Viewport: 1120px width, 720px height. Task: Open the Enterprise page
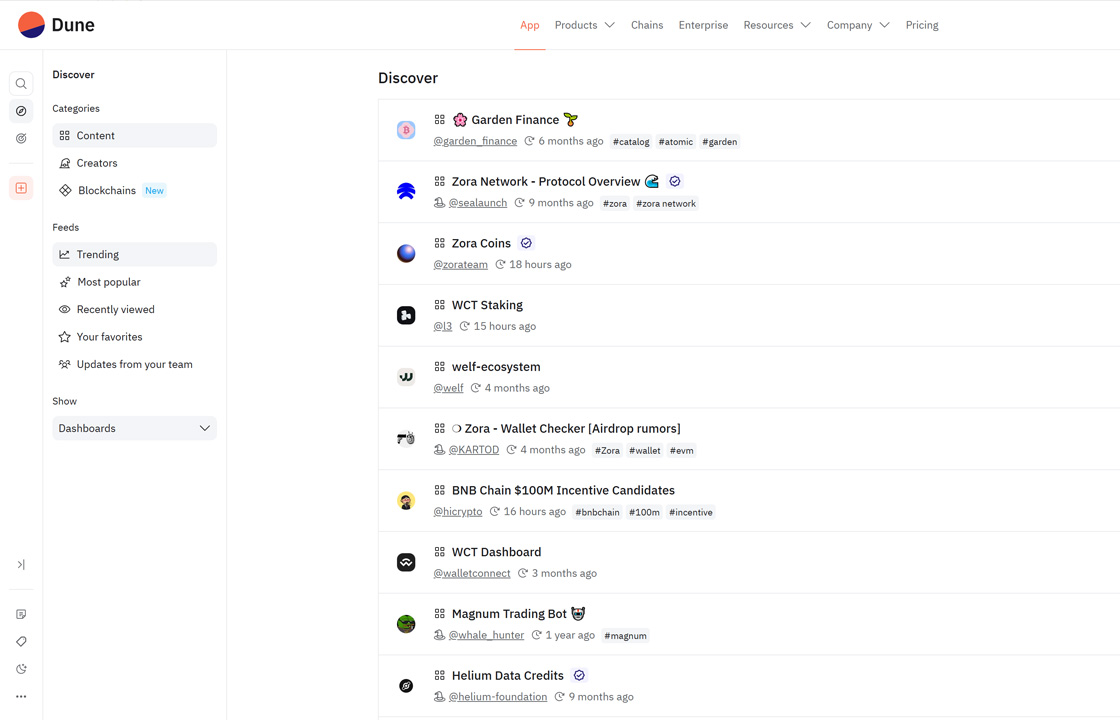pyautogui.click(x=704, y=25)
